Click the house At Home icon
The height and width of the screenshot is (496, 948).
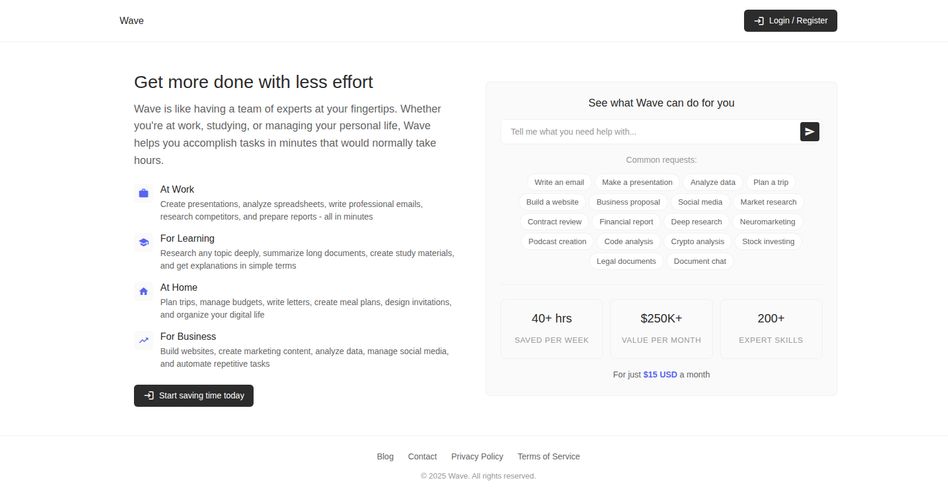point(143,292)
